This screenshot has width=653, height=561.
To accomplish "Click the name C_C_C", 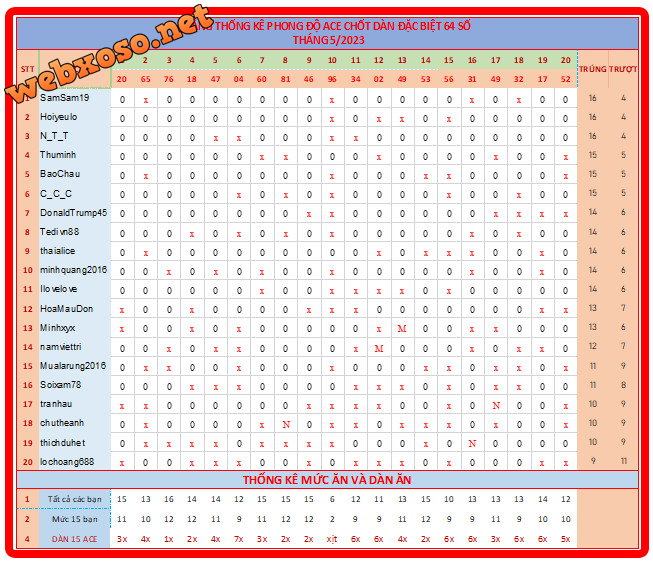I will coord(56,194).
